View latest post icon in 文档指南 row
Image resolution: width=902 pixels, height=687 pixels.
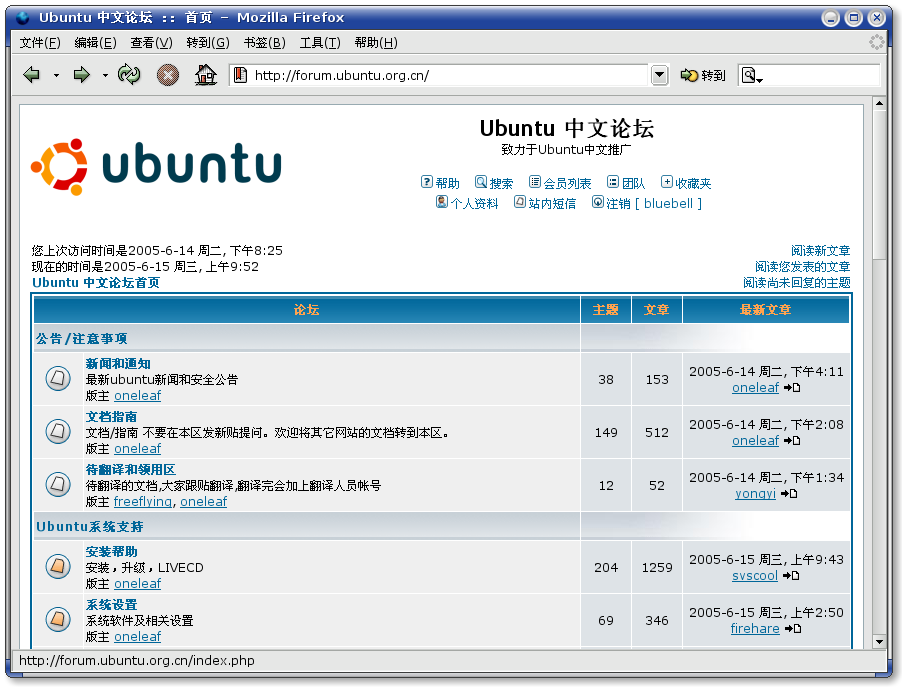click(792, 441)
